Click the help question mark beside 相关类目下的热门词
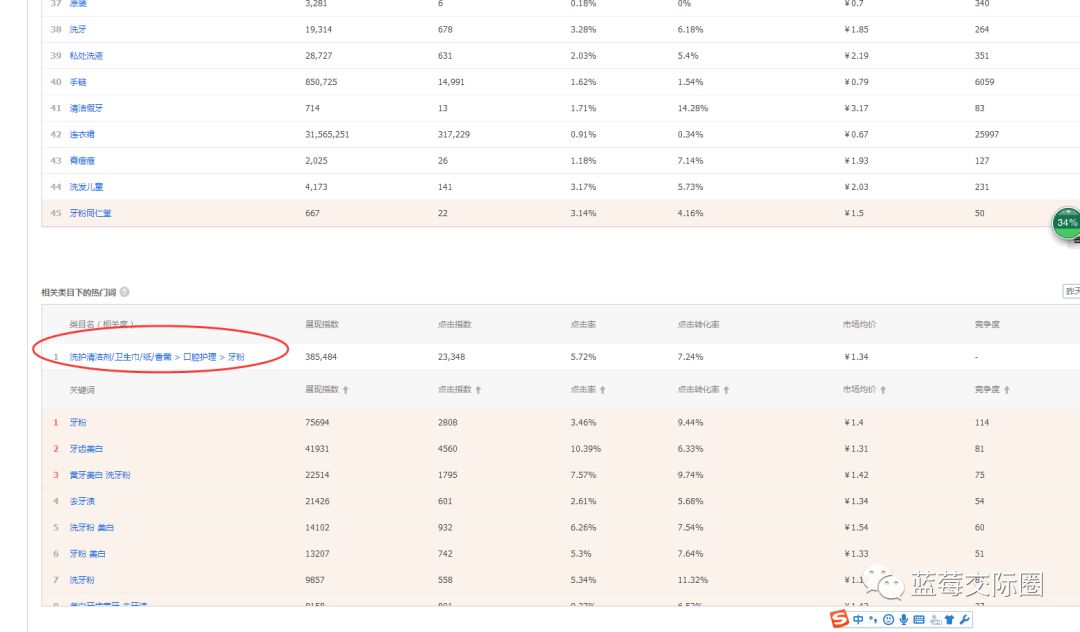 pos(125,292)
